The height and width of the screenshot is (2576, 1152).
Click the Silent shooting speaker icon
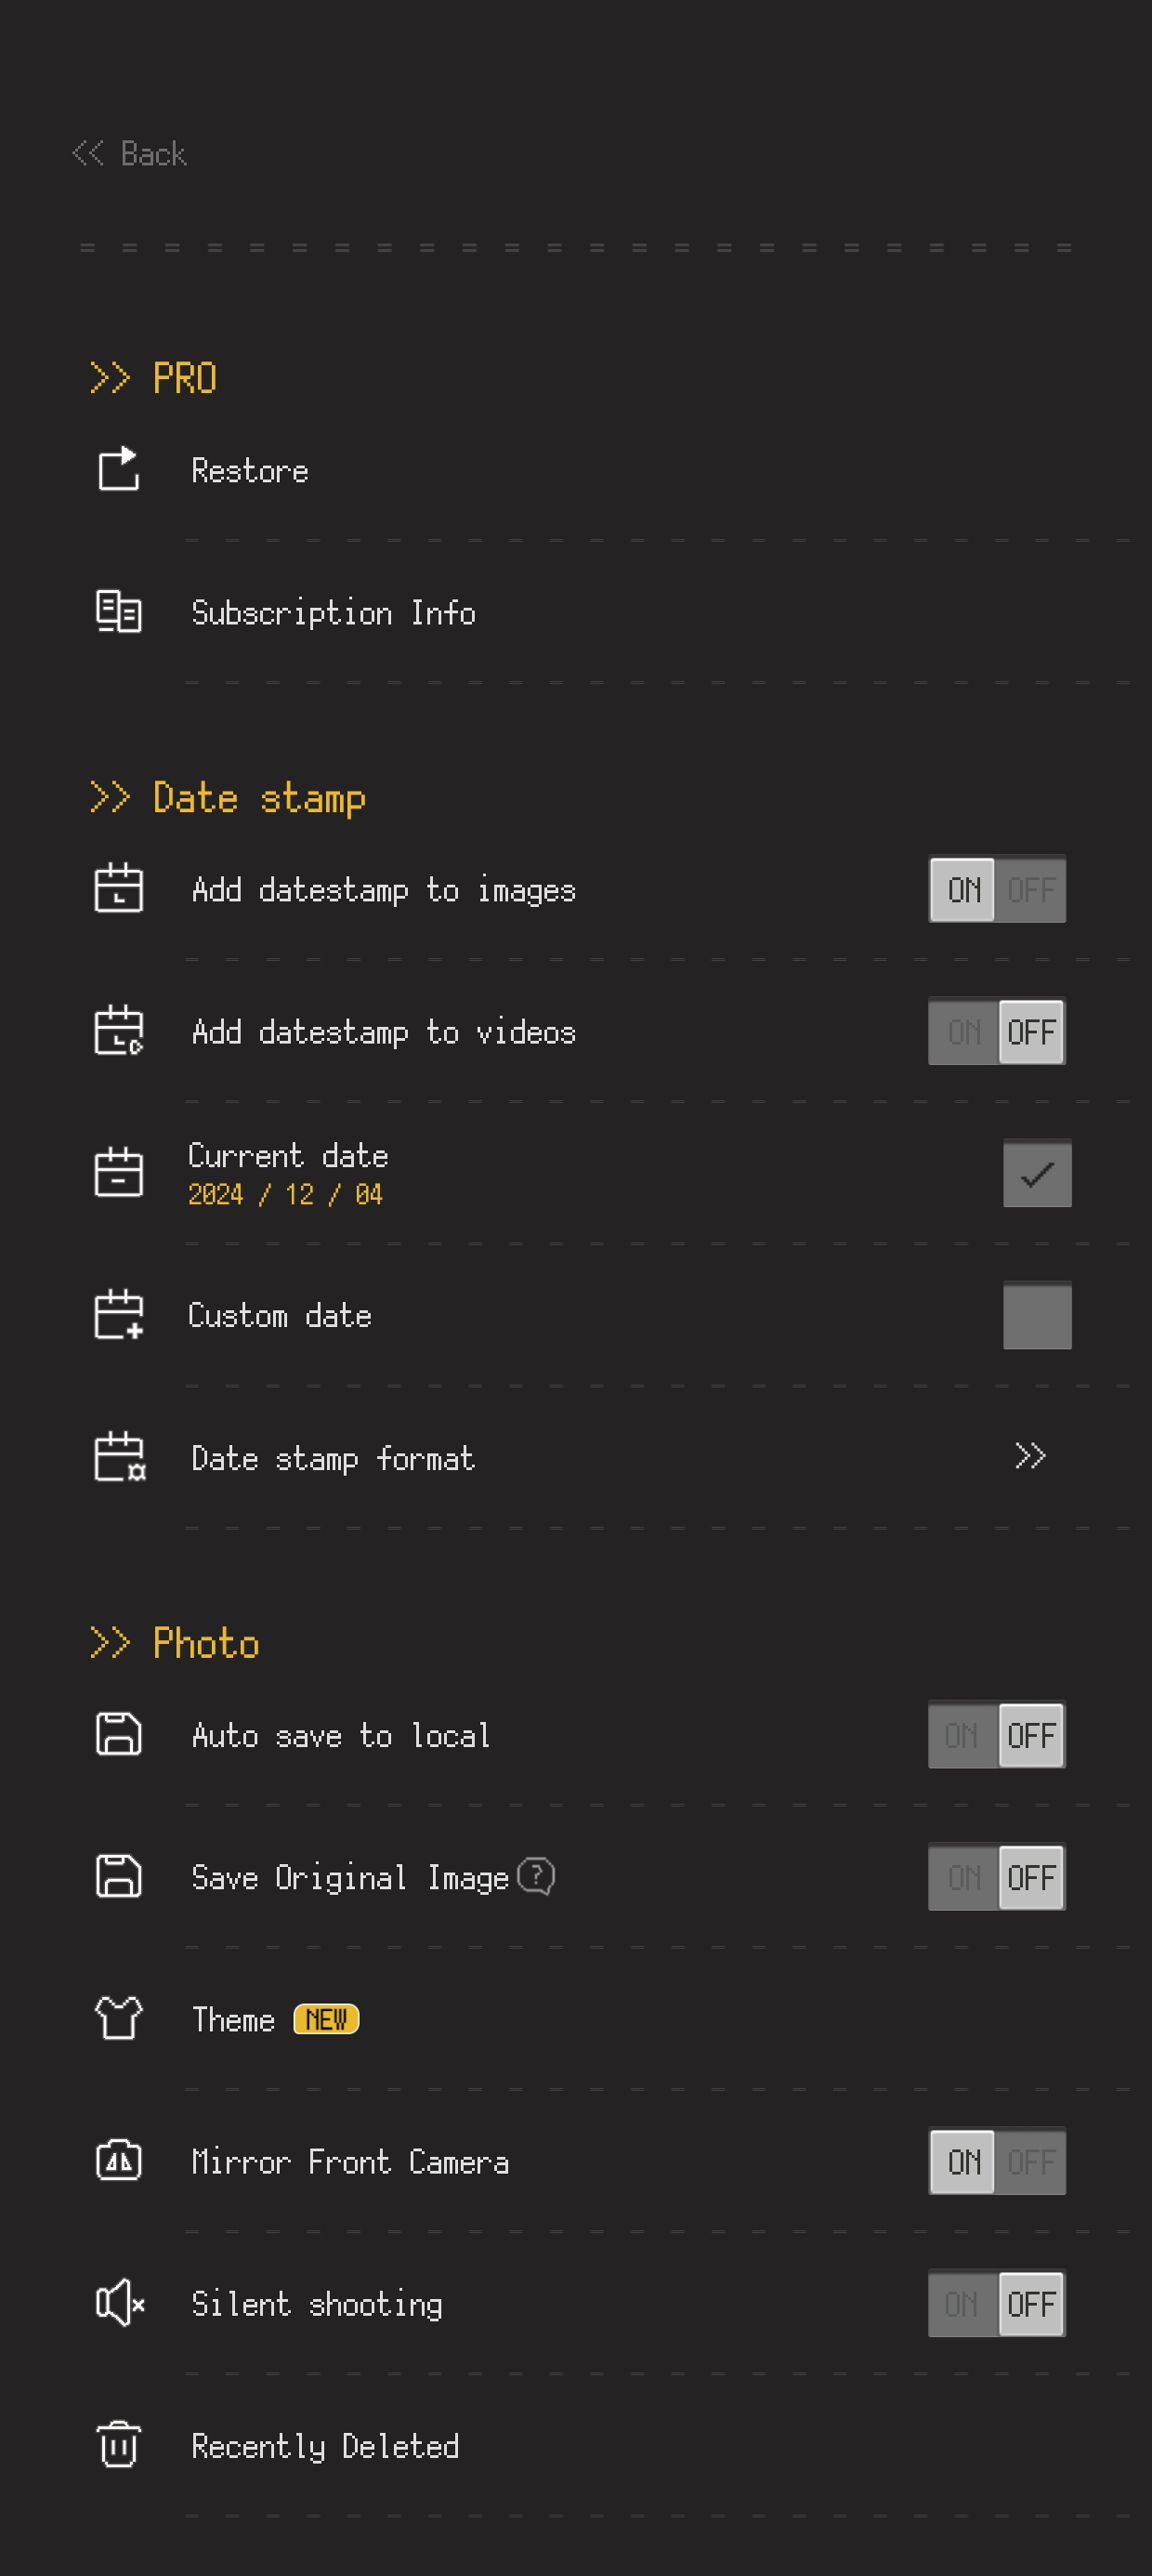[x=120, y=2303]
